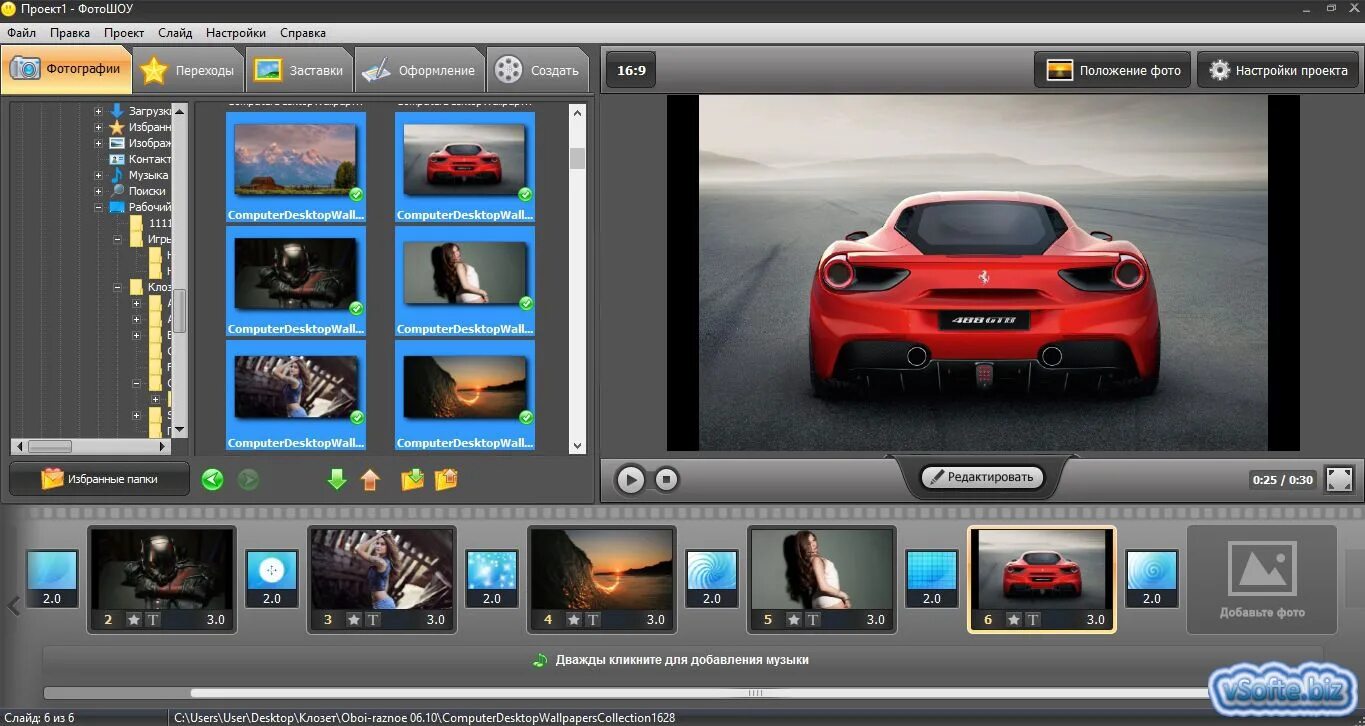Screen dimensions: 1365x726
Task: Click the timeline left scroll chevron
Action: [x=13, y=606]
